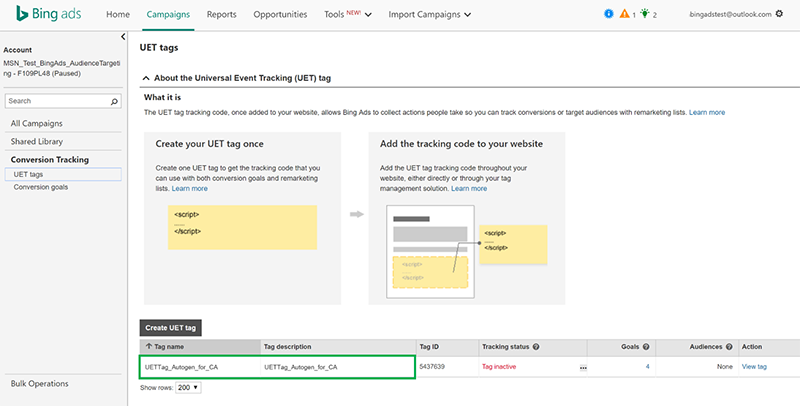
Task: Open the ellipsis beside Tag inactive
Action: pyautogui.click(x=583, y=368)
